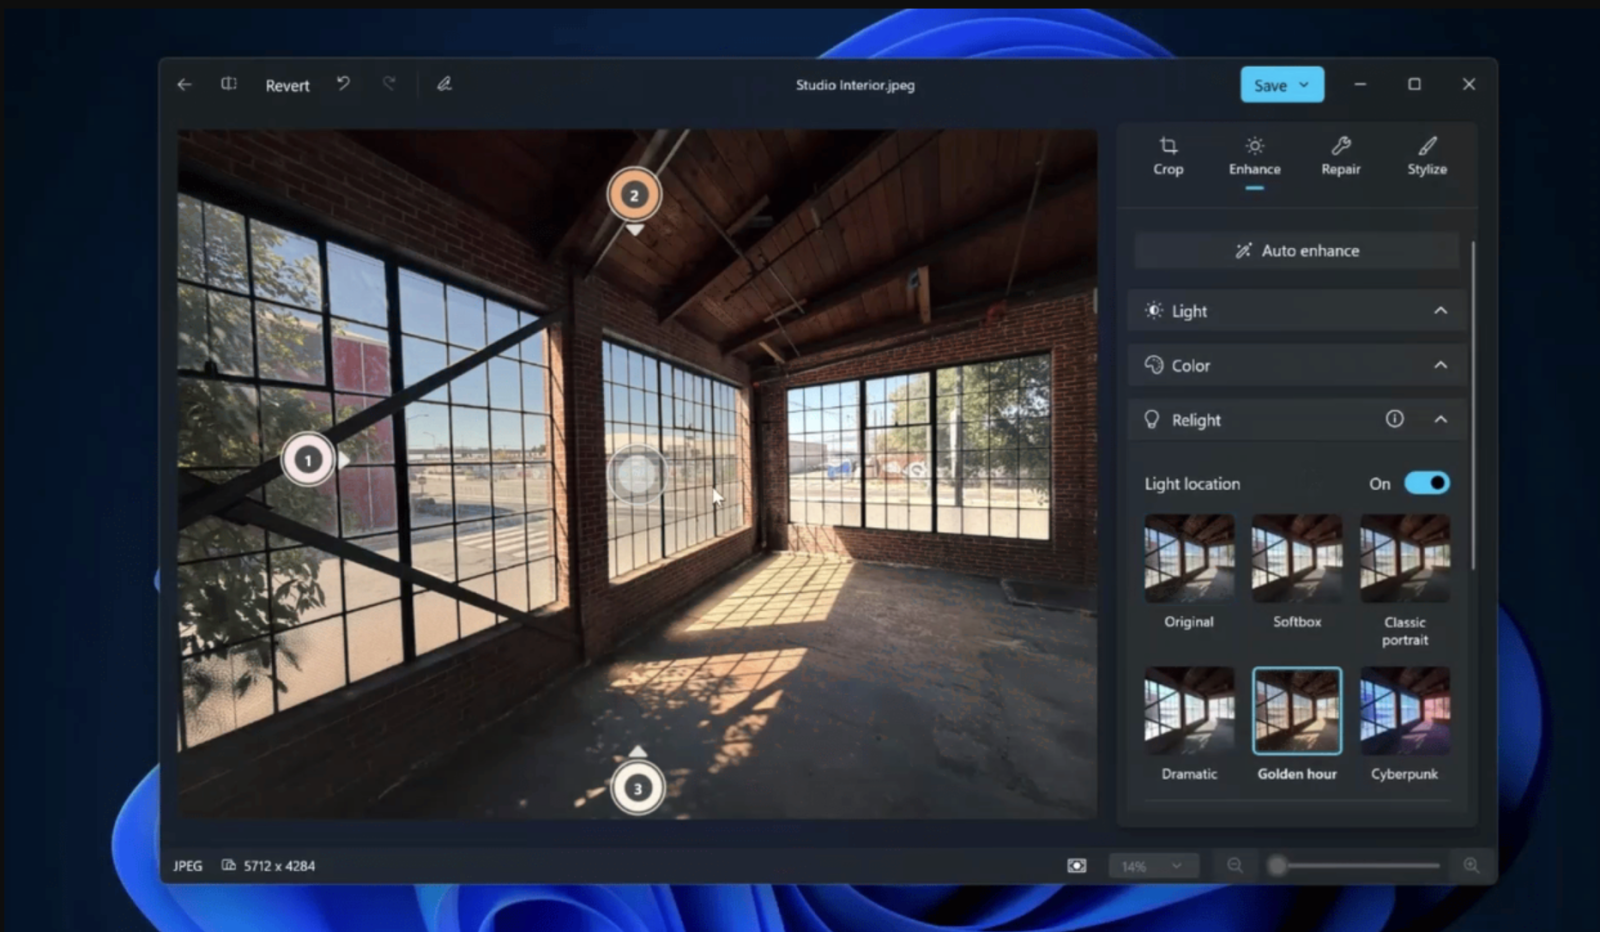
Task: Select light source marker 2
Action: click(634, 195)
